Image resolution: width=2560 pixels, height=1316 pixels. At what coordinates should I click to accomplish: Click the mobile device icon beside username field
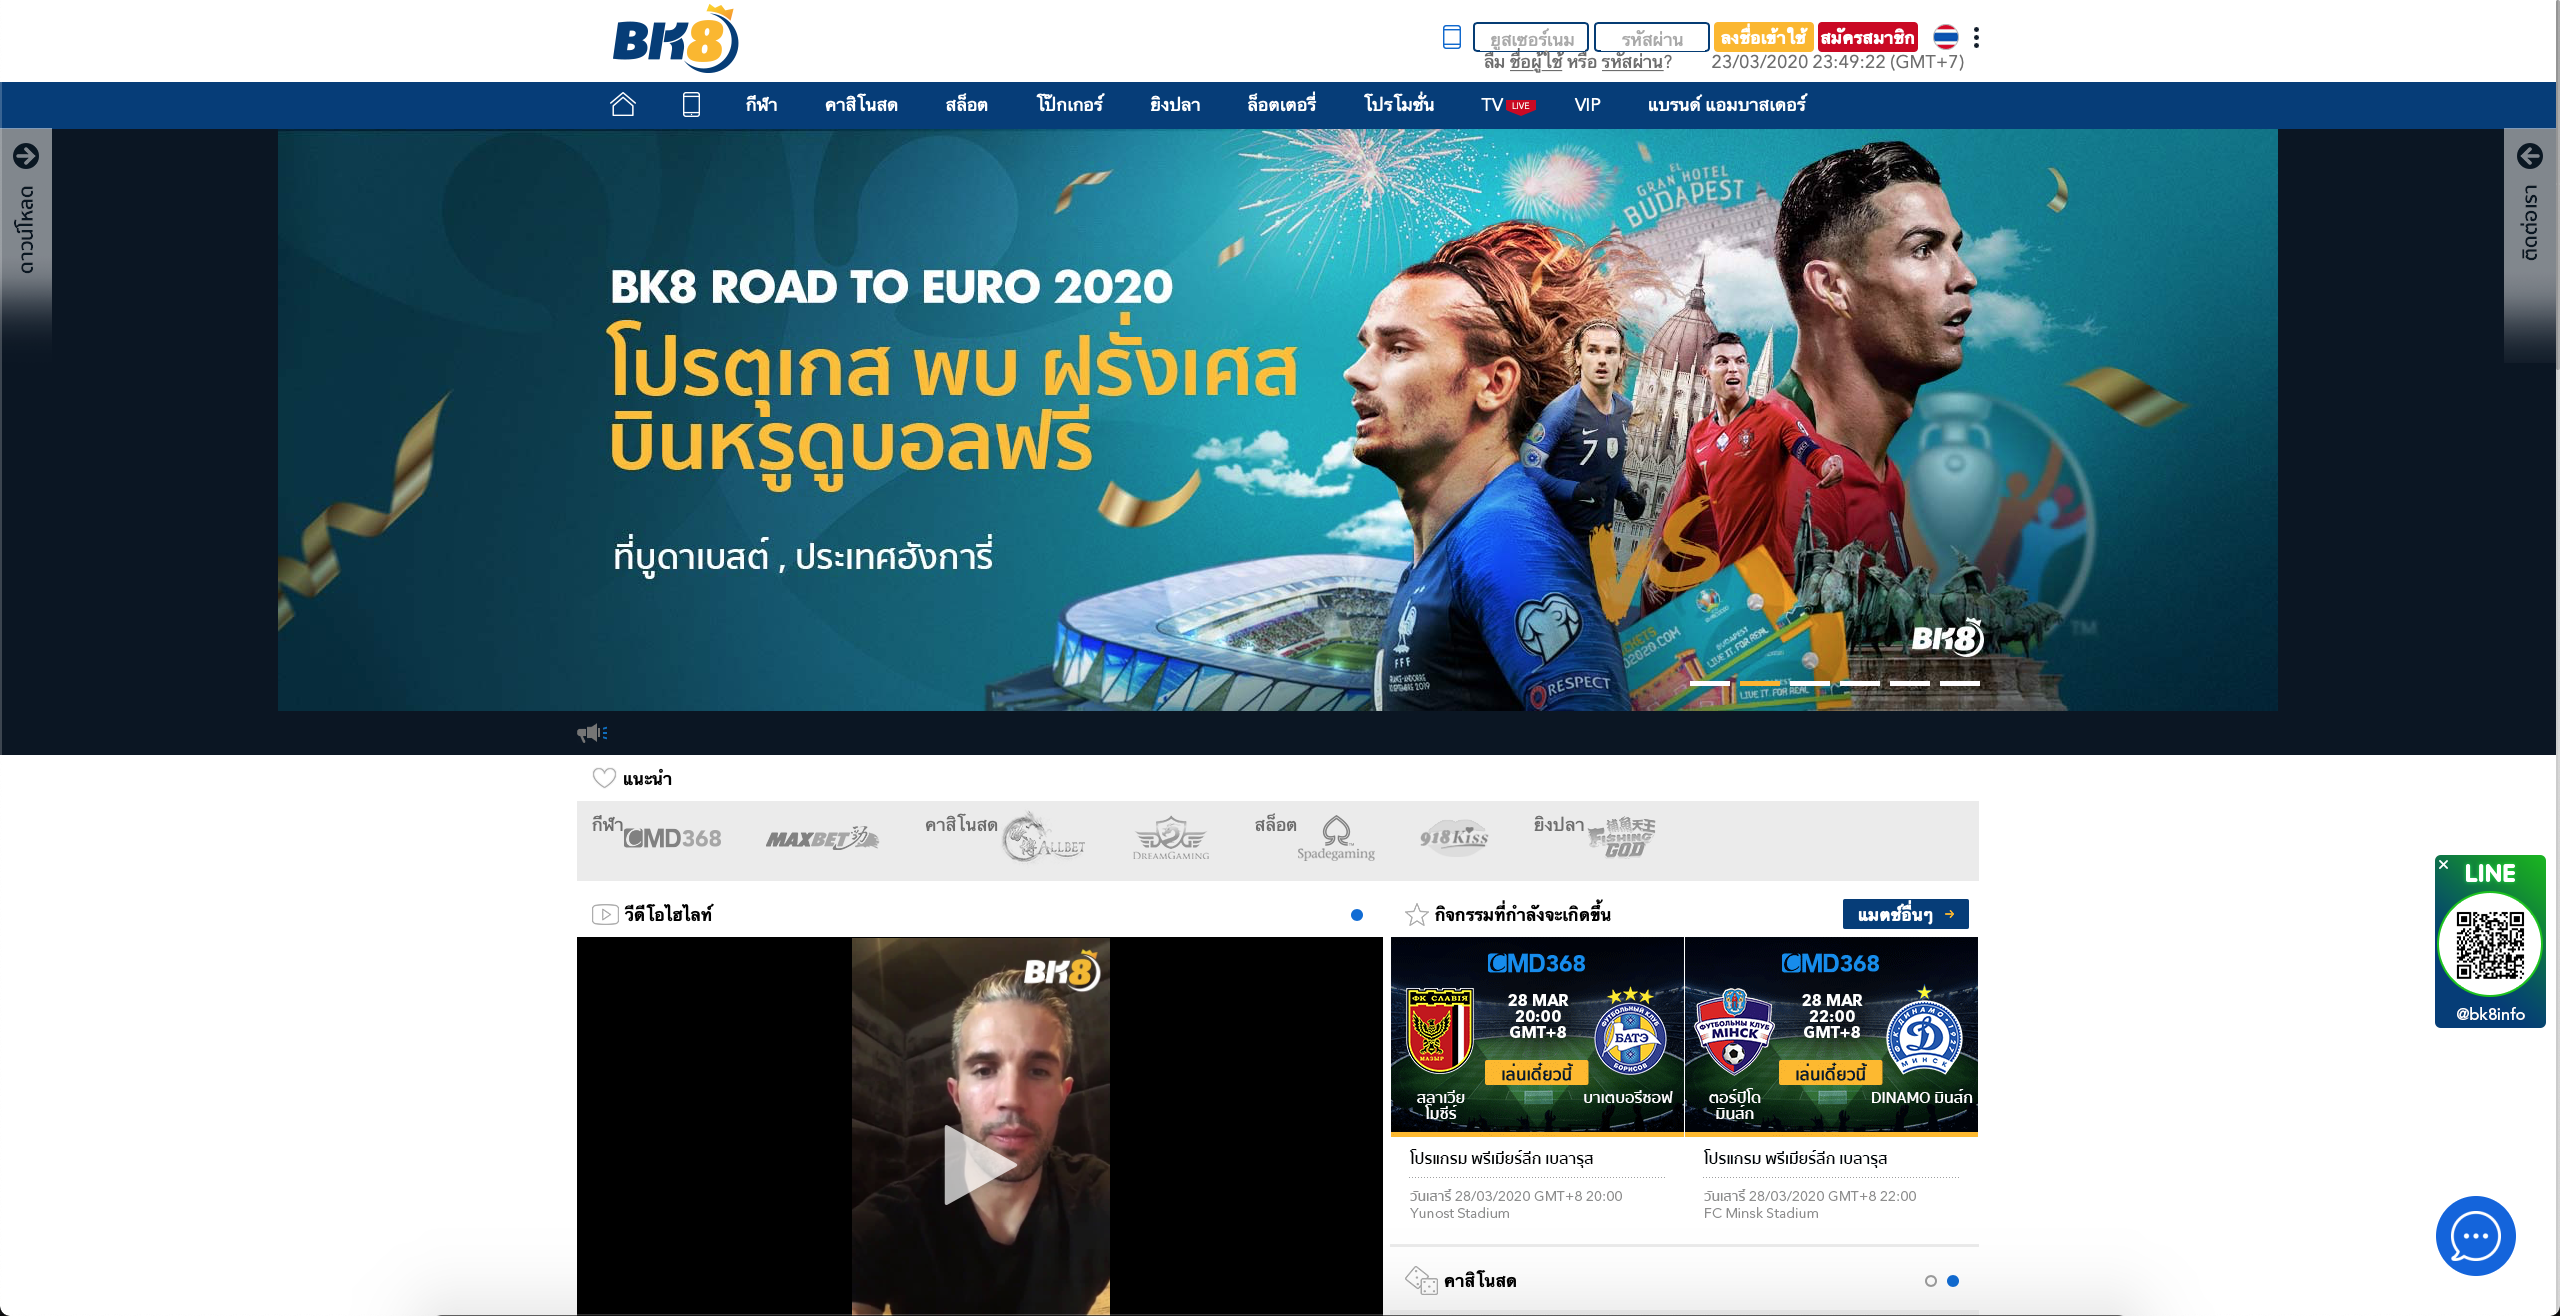[x=1452, y=38]
